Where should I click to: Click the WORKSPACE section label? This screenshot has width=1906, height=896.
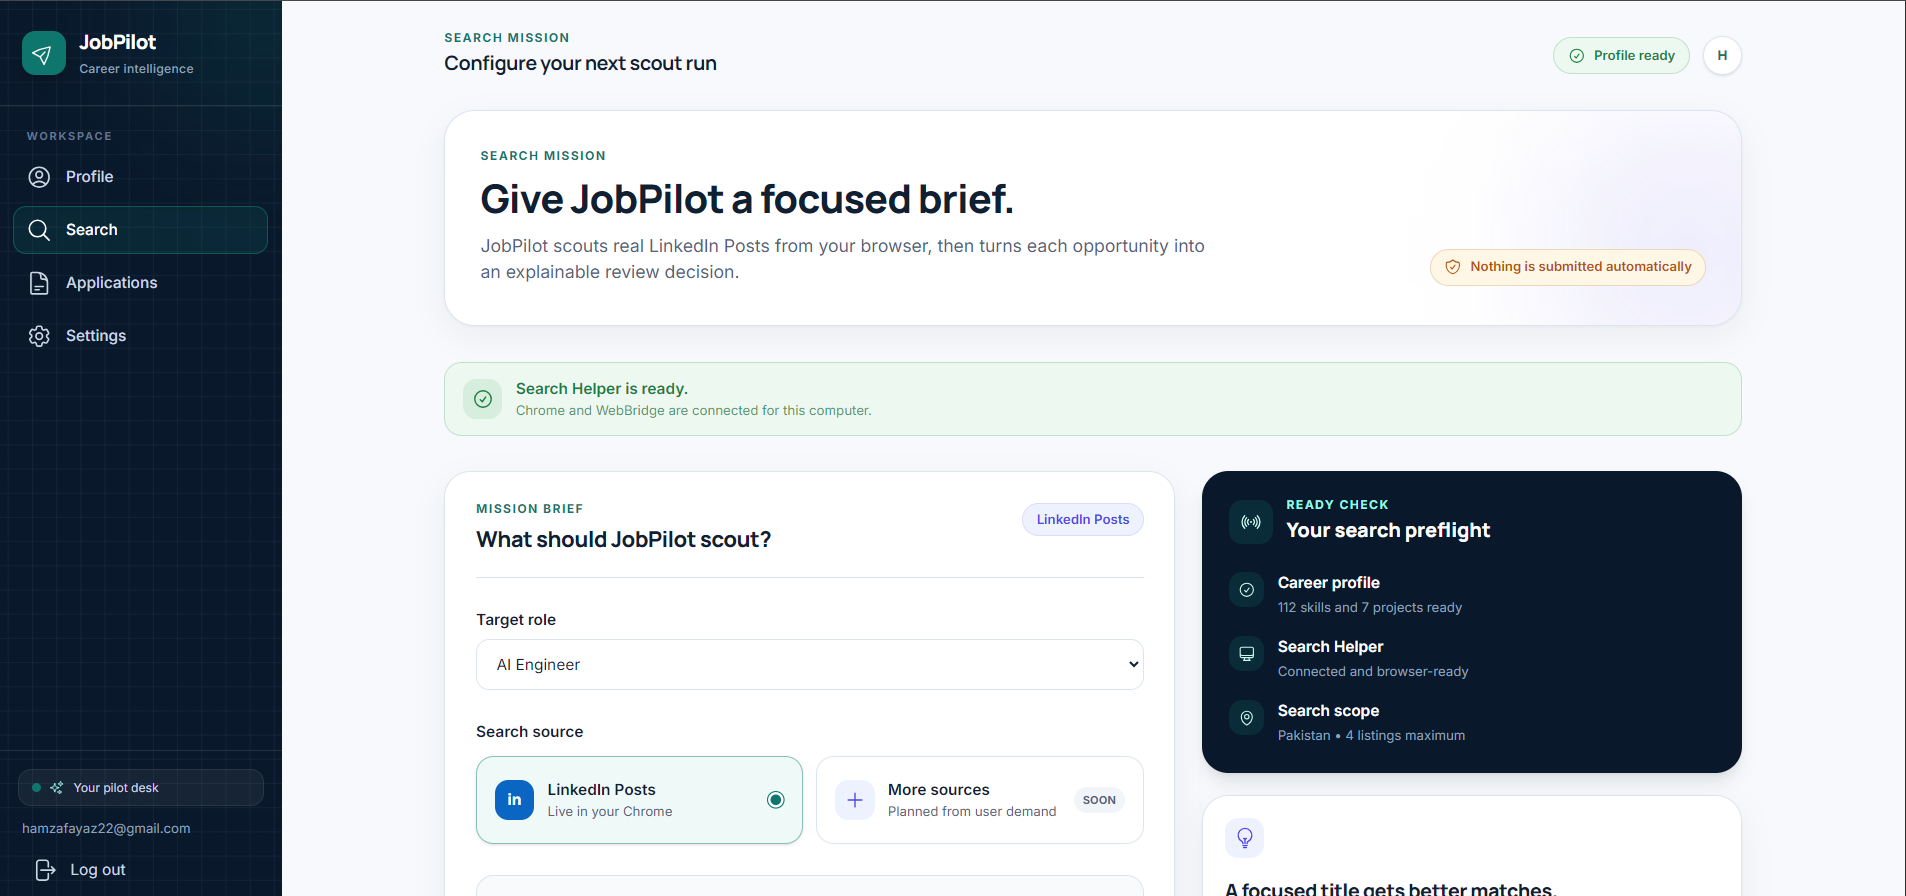pyautogui.click(x=70, y=136)
